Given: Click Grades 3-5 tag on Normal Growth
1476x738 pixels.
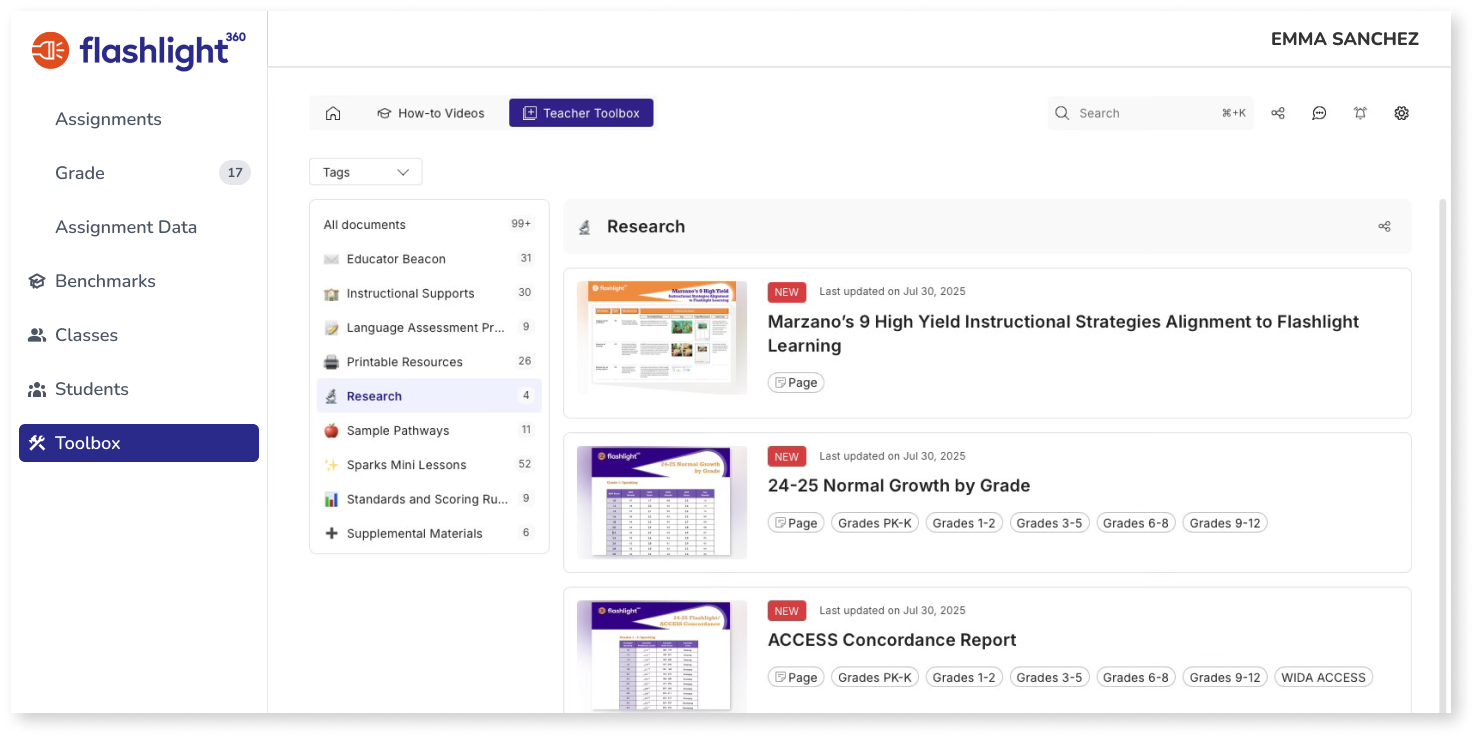Looking at the screenshot, I should coord(1050,523).
